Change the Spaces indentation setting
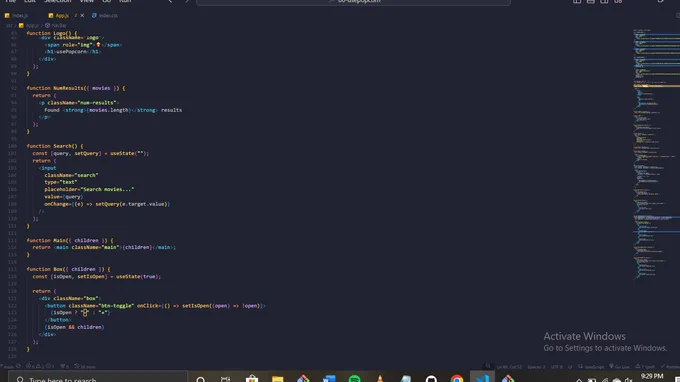 (x=536, y=367)
